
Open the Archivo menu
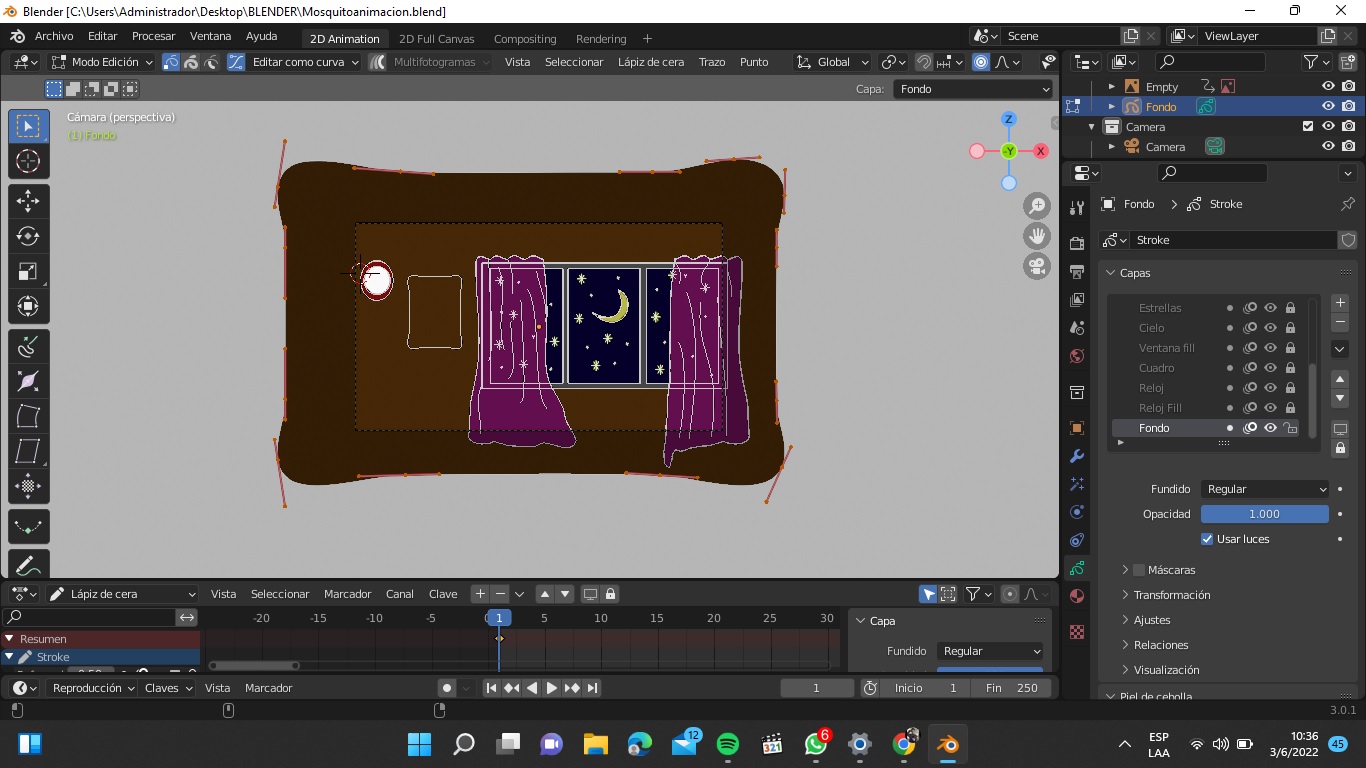coord(54,36)
